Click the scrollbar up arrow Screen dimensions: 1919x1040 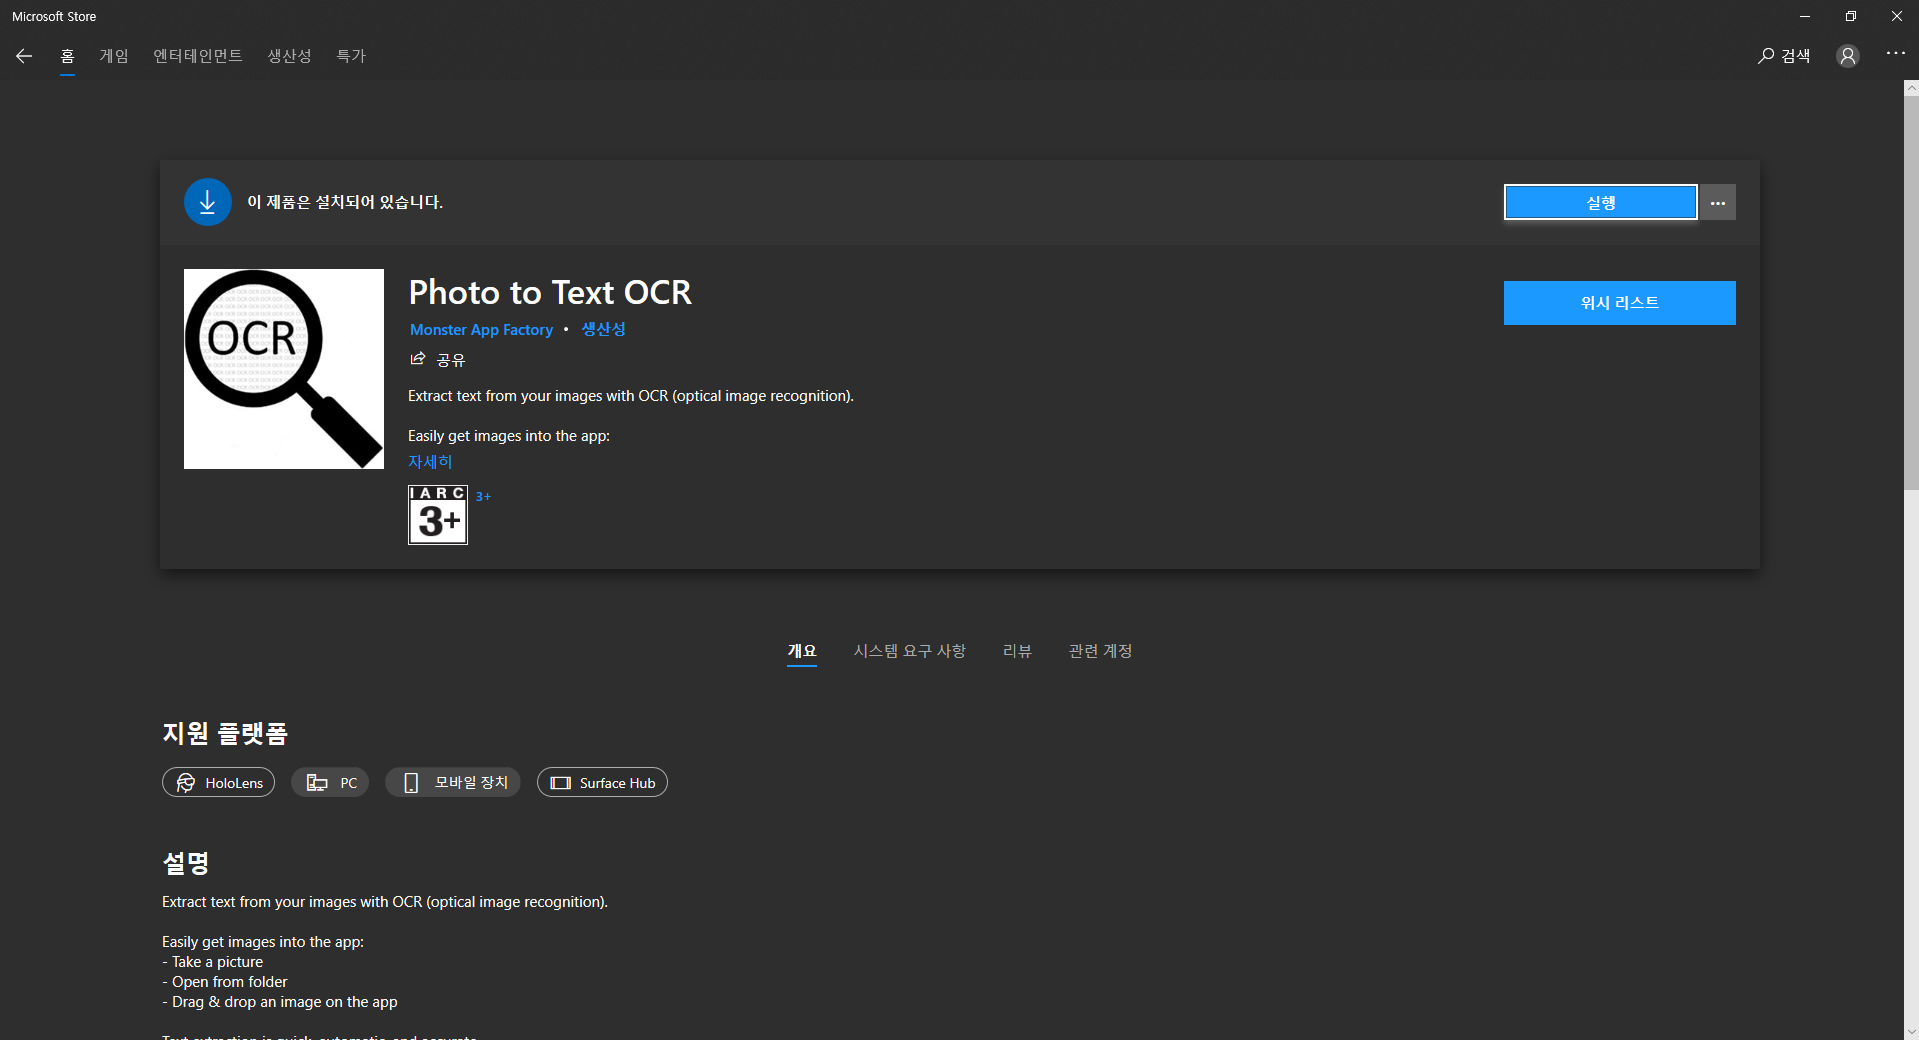[1911, 88]
